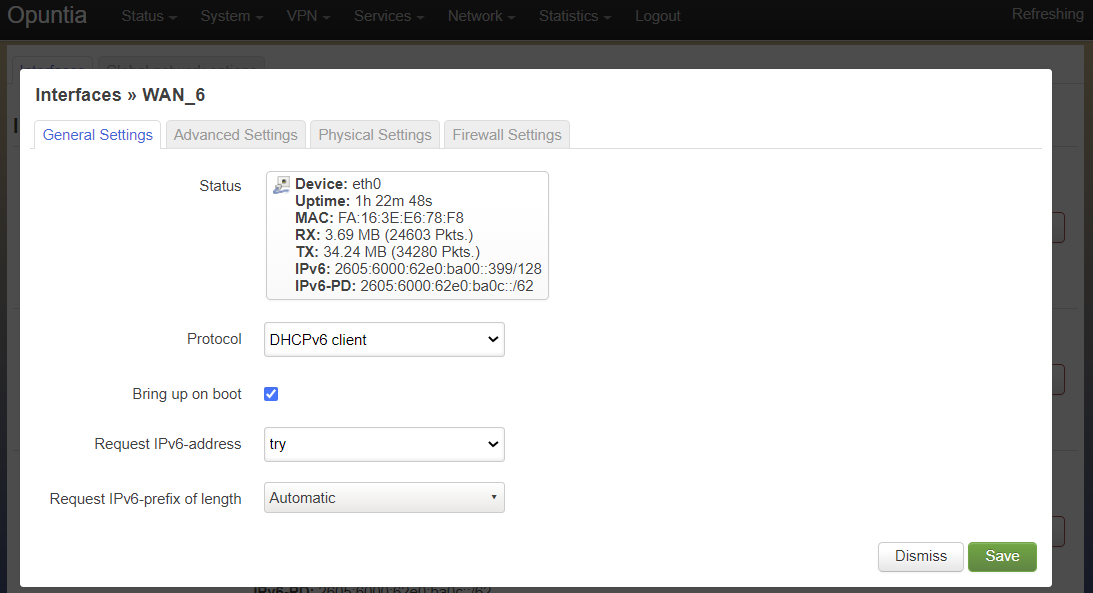Click the Protocol label
This screenshot has width=1093, height=593.
[x=214, y=339]
